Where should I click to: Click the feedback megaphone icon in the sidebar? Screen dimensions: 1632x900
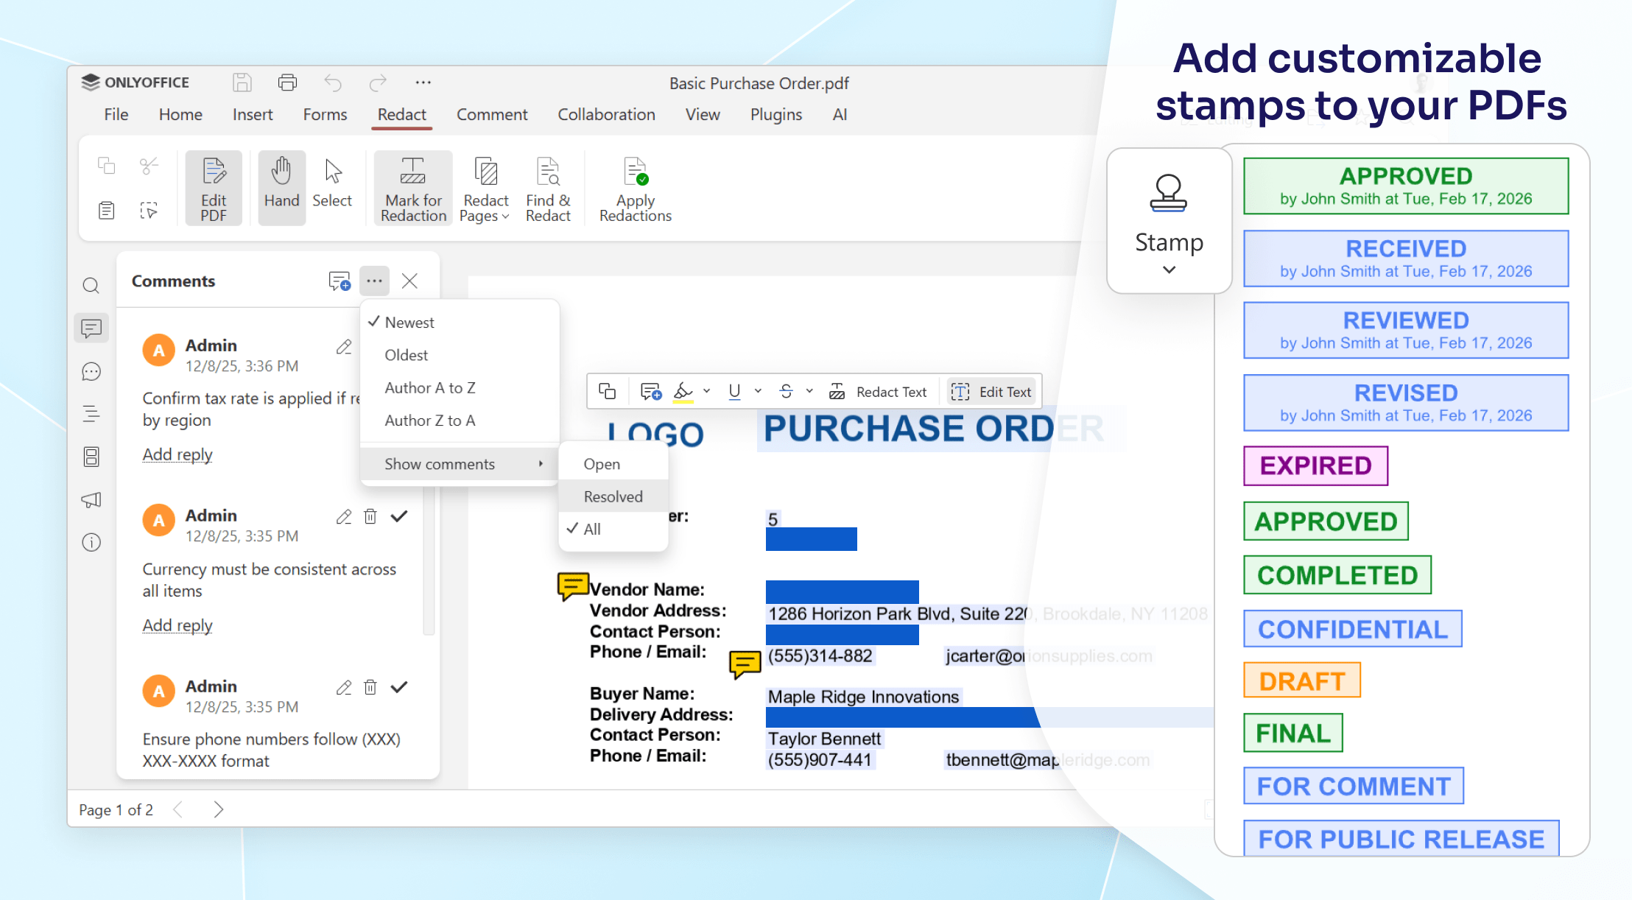click(x=91, y=500)
